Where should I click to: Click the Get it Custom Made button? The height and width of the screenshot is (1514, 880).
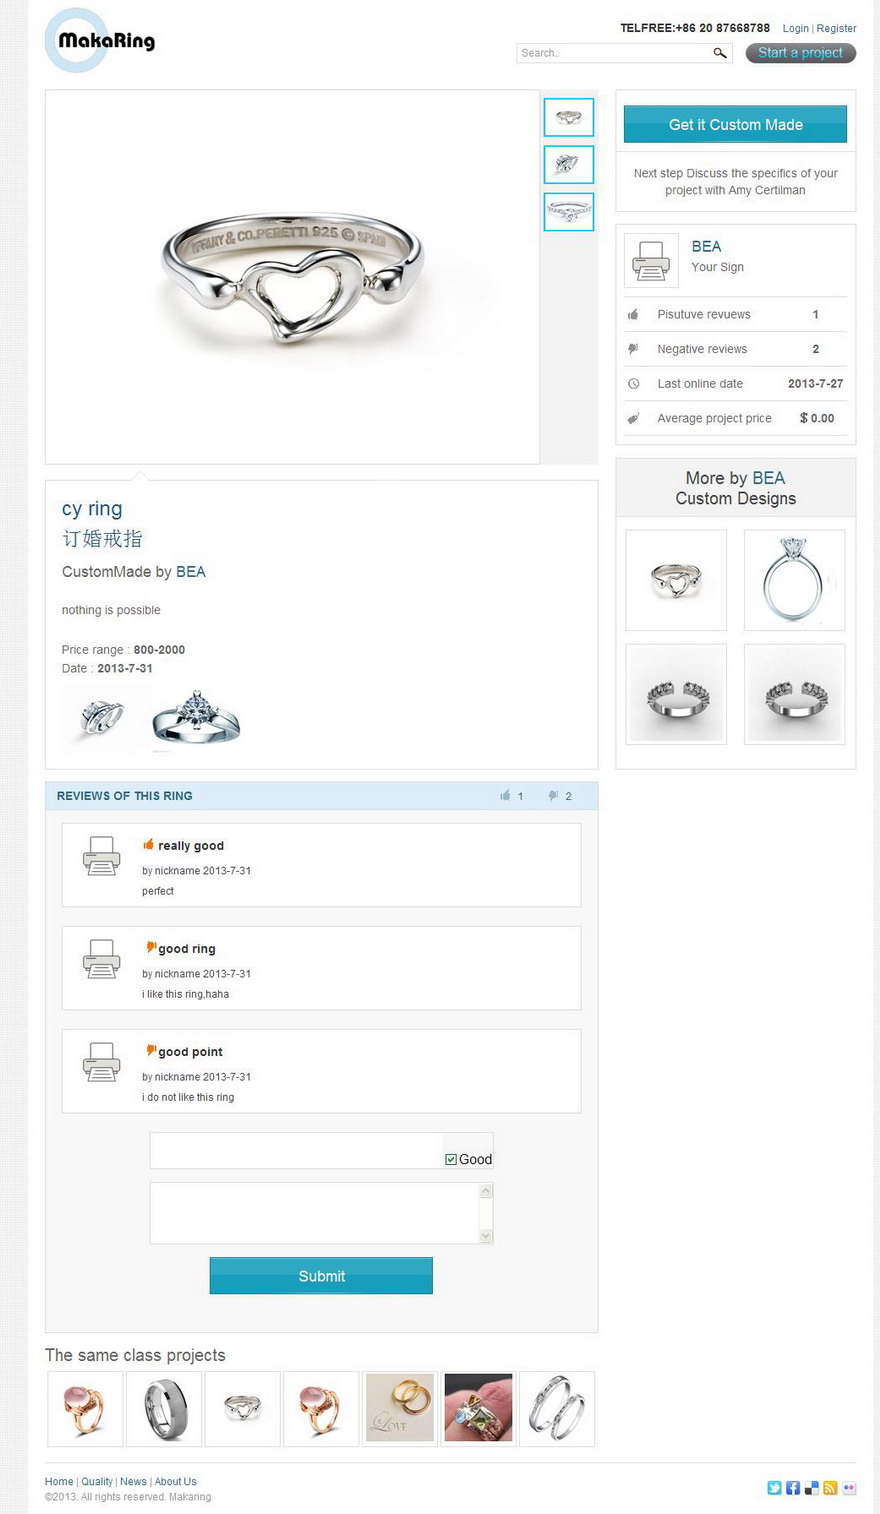tap(735, 124)
